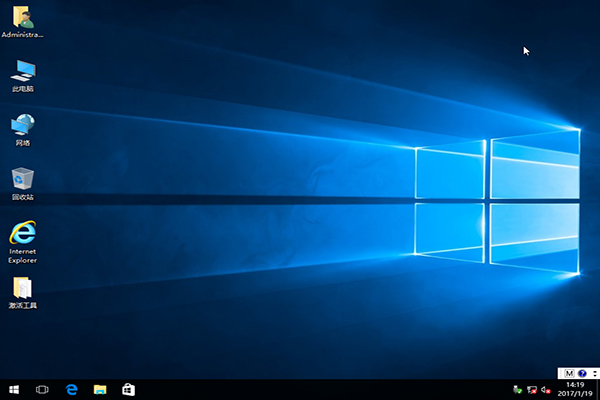
Task: Click the safely remove hardware tray icon
Action: tap(517, 389)
